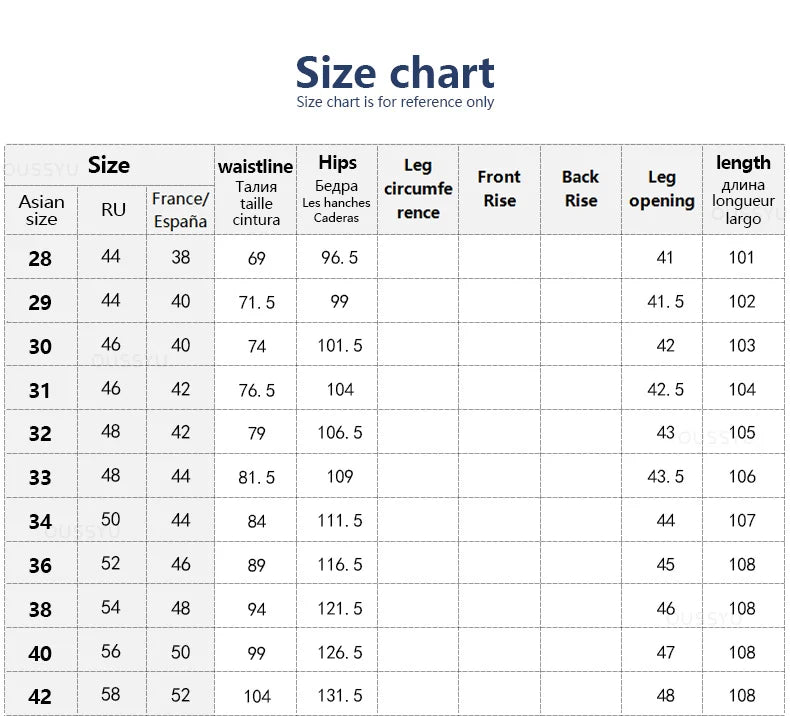
Task: Select the "waistline" column header
Action: [x=256, y=190]
